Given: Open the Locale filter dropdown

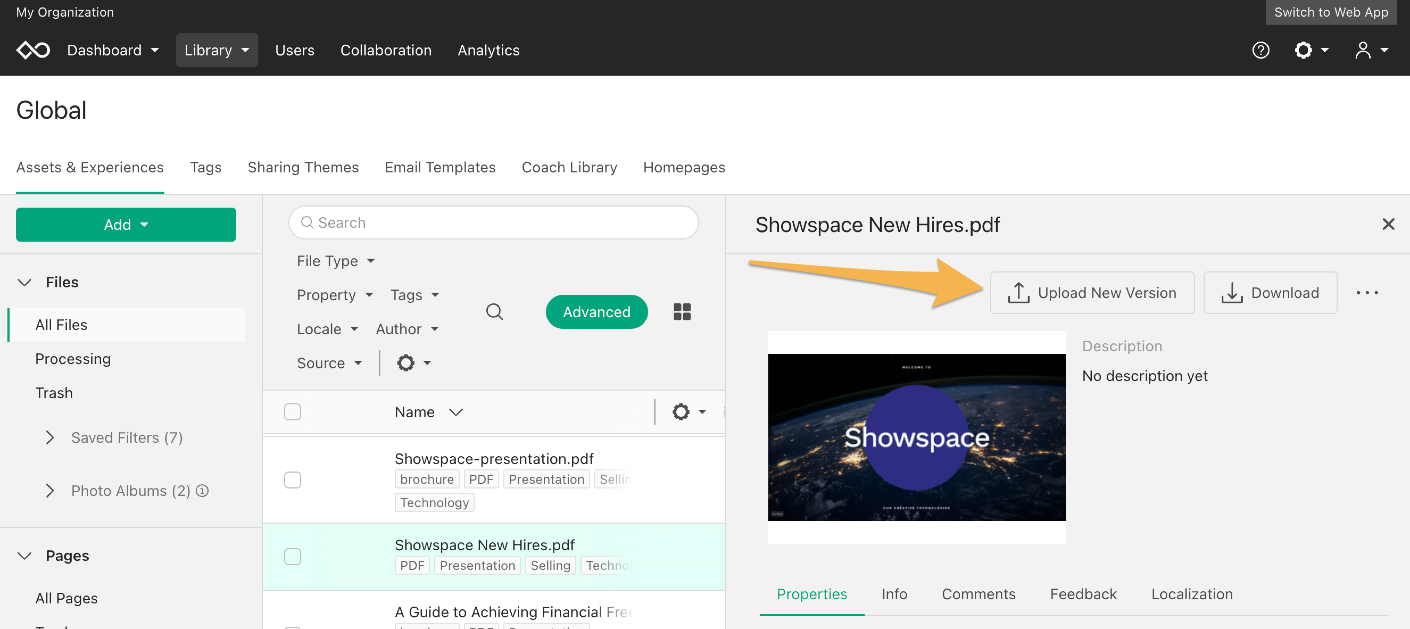Looking at the screenshot, I should click(x=327, y=329).
